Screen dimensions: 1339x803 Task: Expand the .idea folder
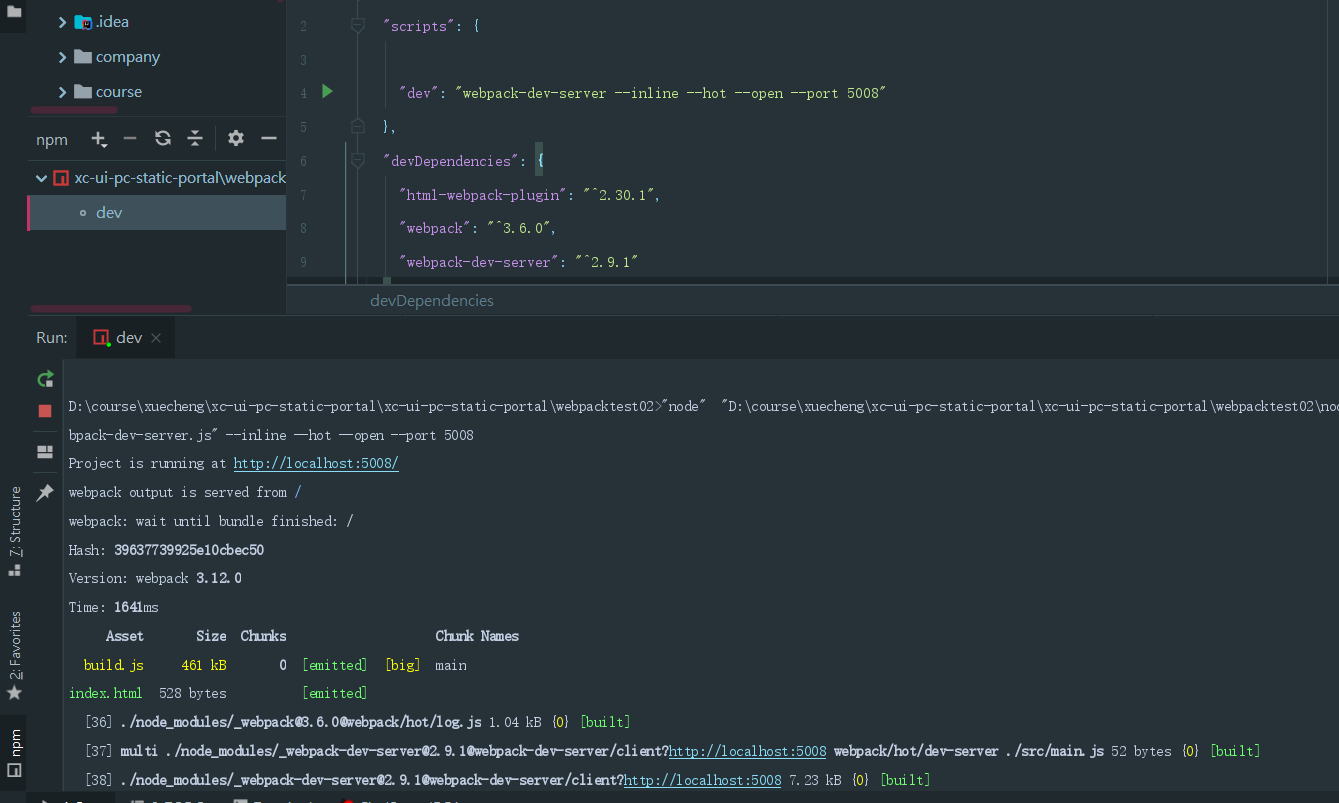click(x=63, y=21)
